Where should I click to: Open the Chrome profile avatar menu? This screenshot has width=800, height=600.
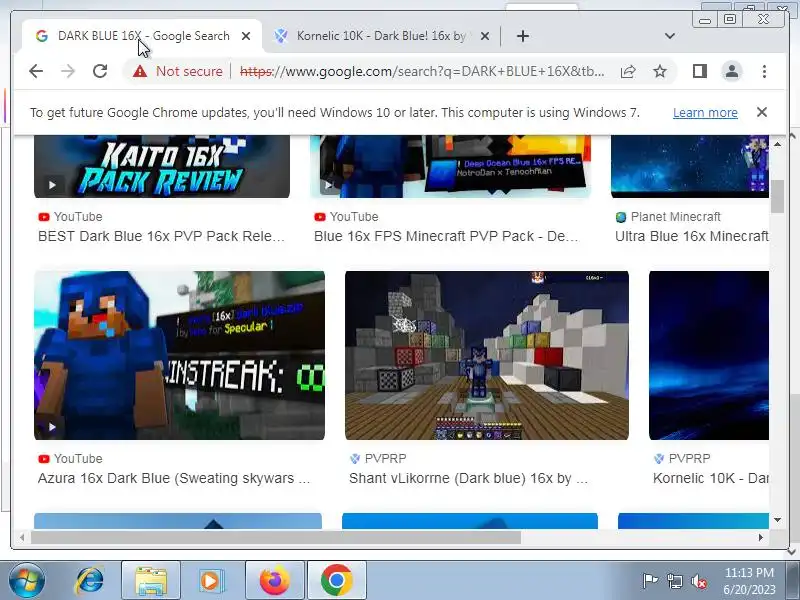[732, 71]
